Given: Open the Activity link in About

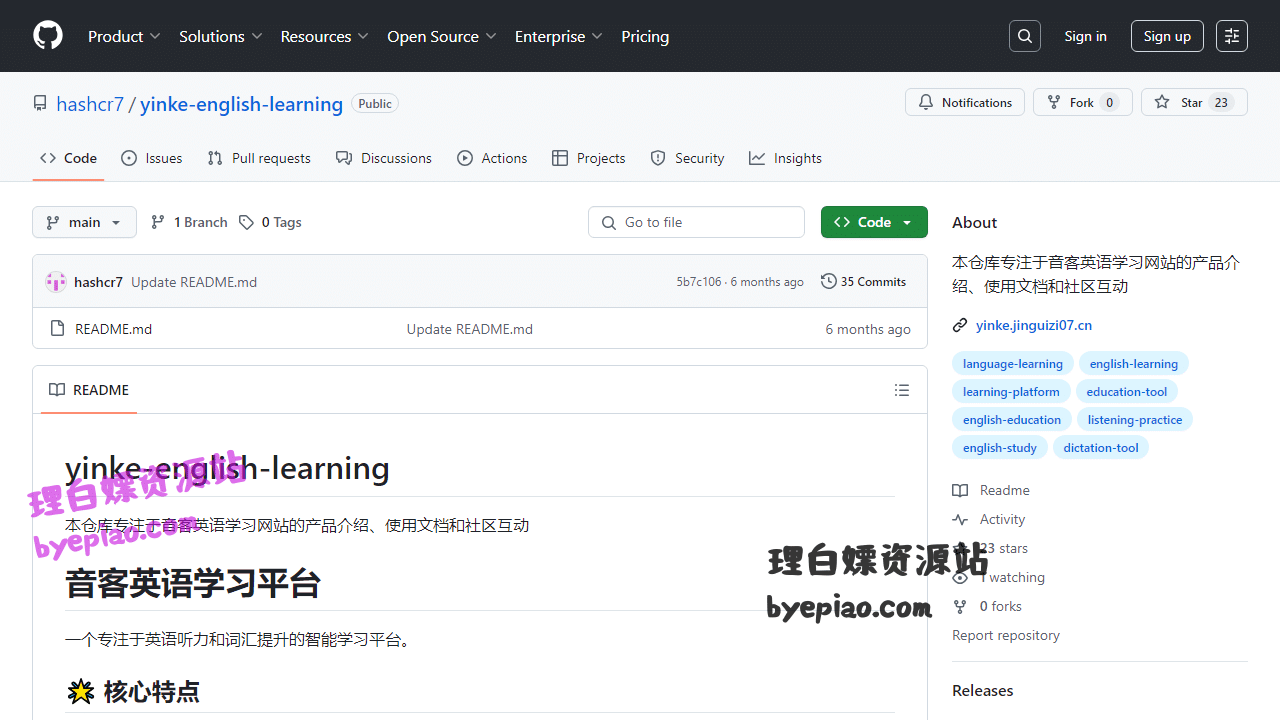Looking at the screenshot, I should point(989,519).
